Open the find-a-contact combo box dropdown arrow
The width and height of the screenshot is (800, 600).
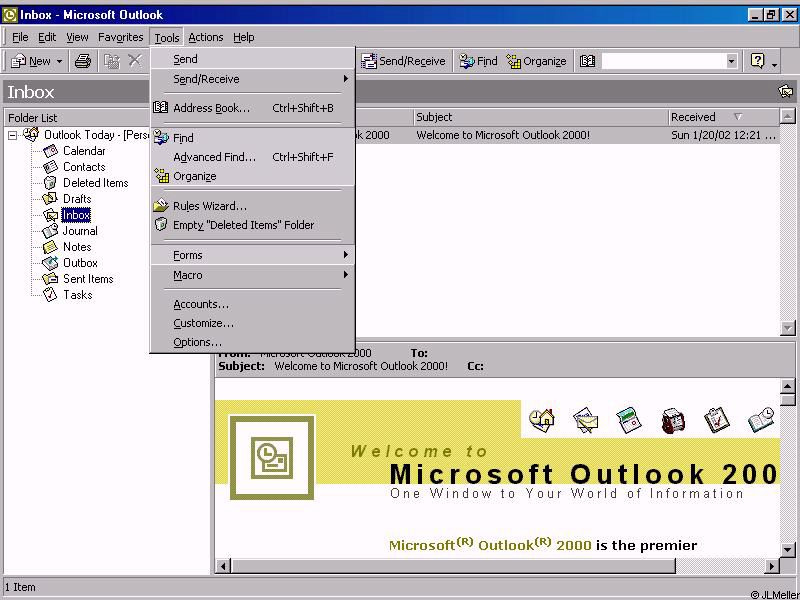732,61
